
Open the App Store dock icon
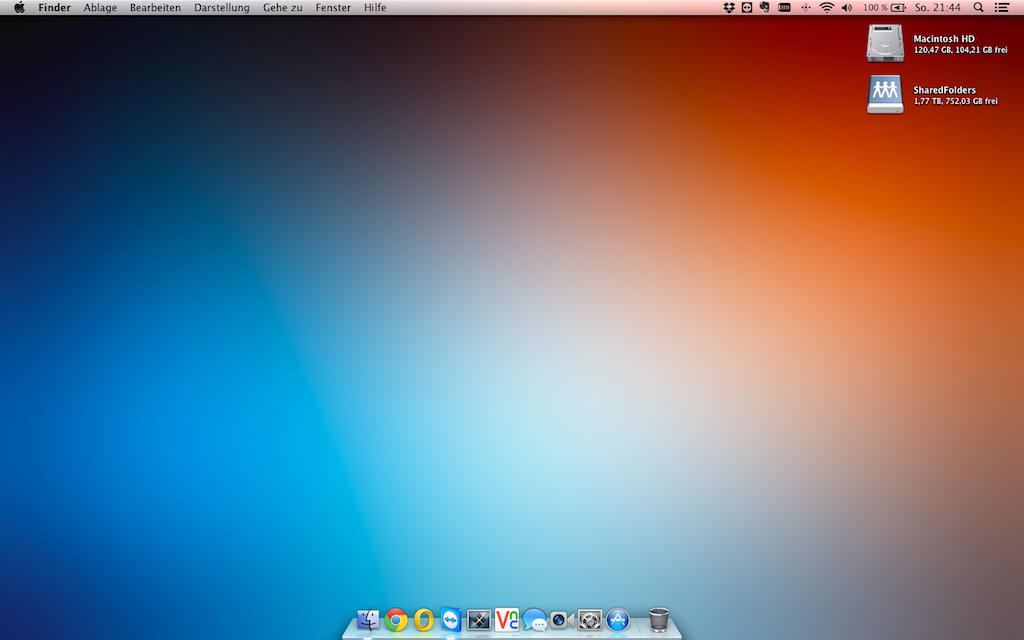tap(618, 620)
